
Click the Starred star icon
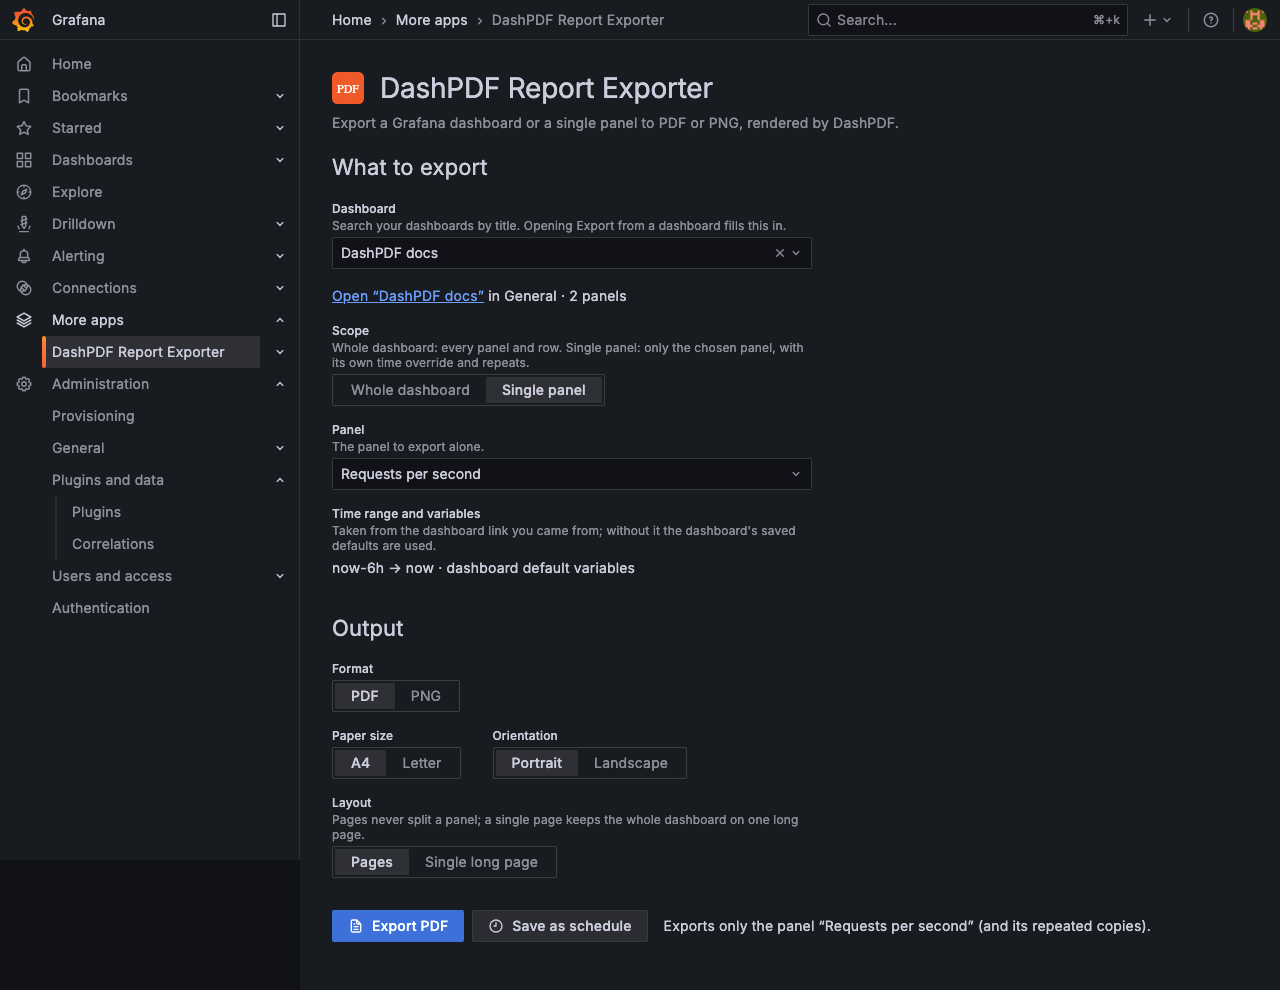point(24,128)
